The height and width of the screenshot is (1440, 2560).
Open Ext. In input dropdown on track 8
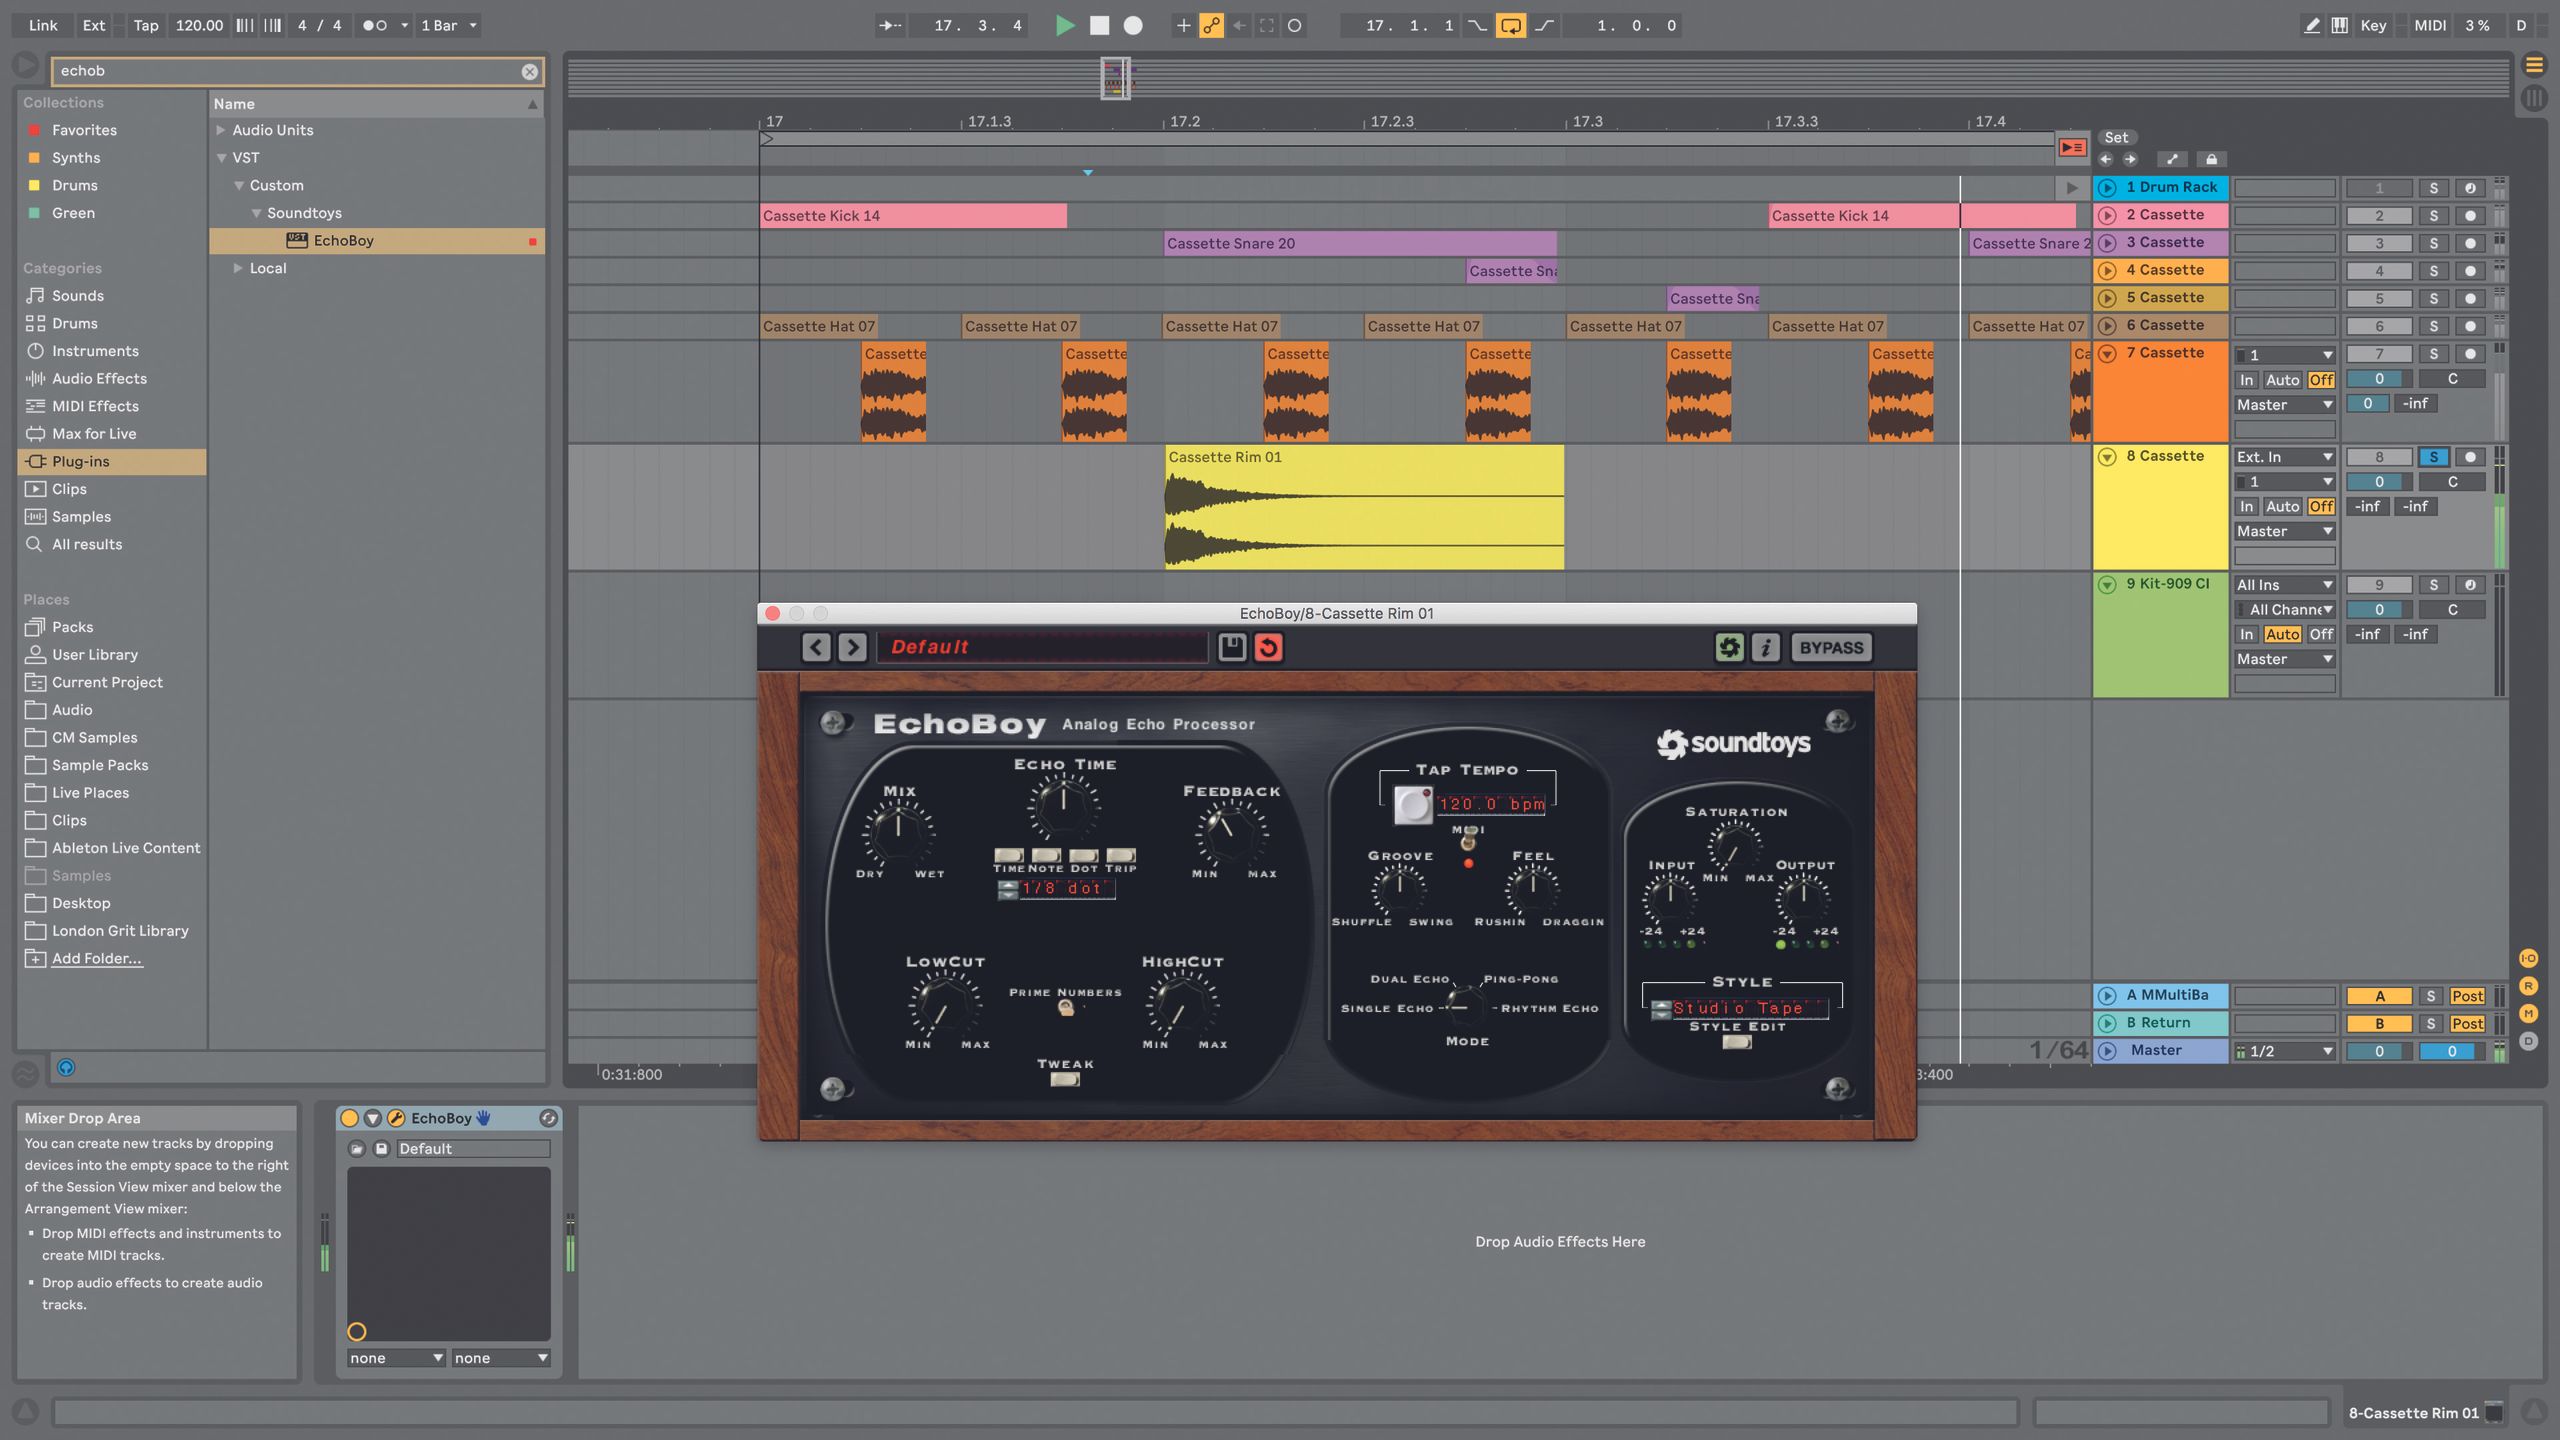2284,457
